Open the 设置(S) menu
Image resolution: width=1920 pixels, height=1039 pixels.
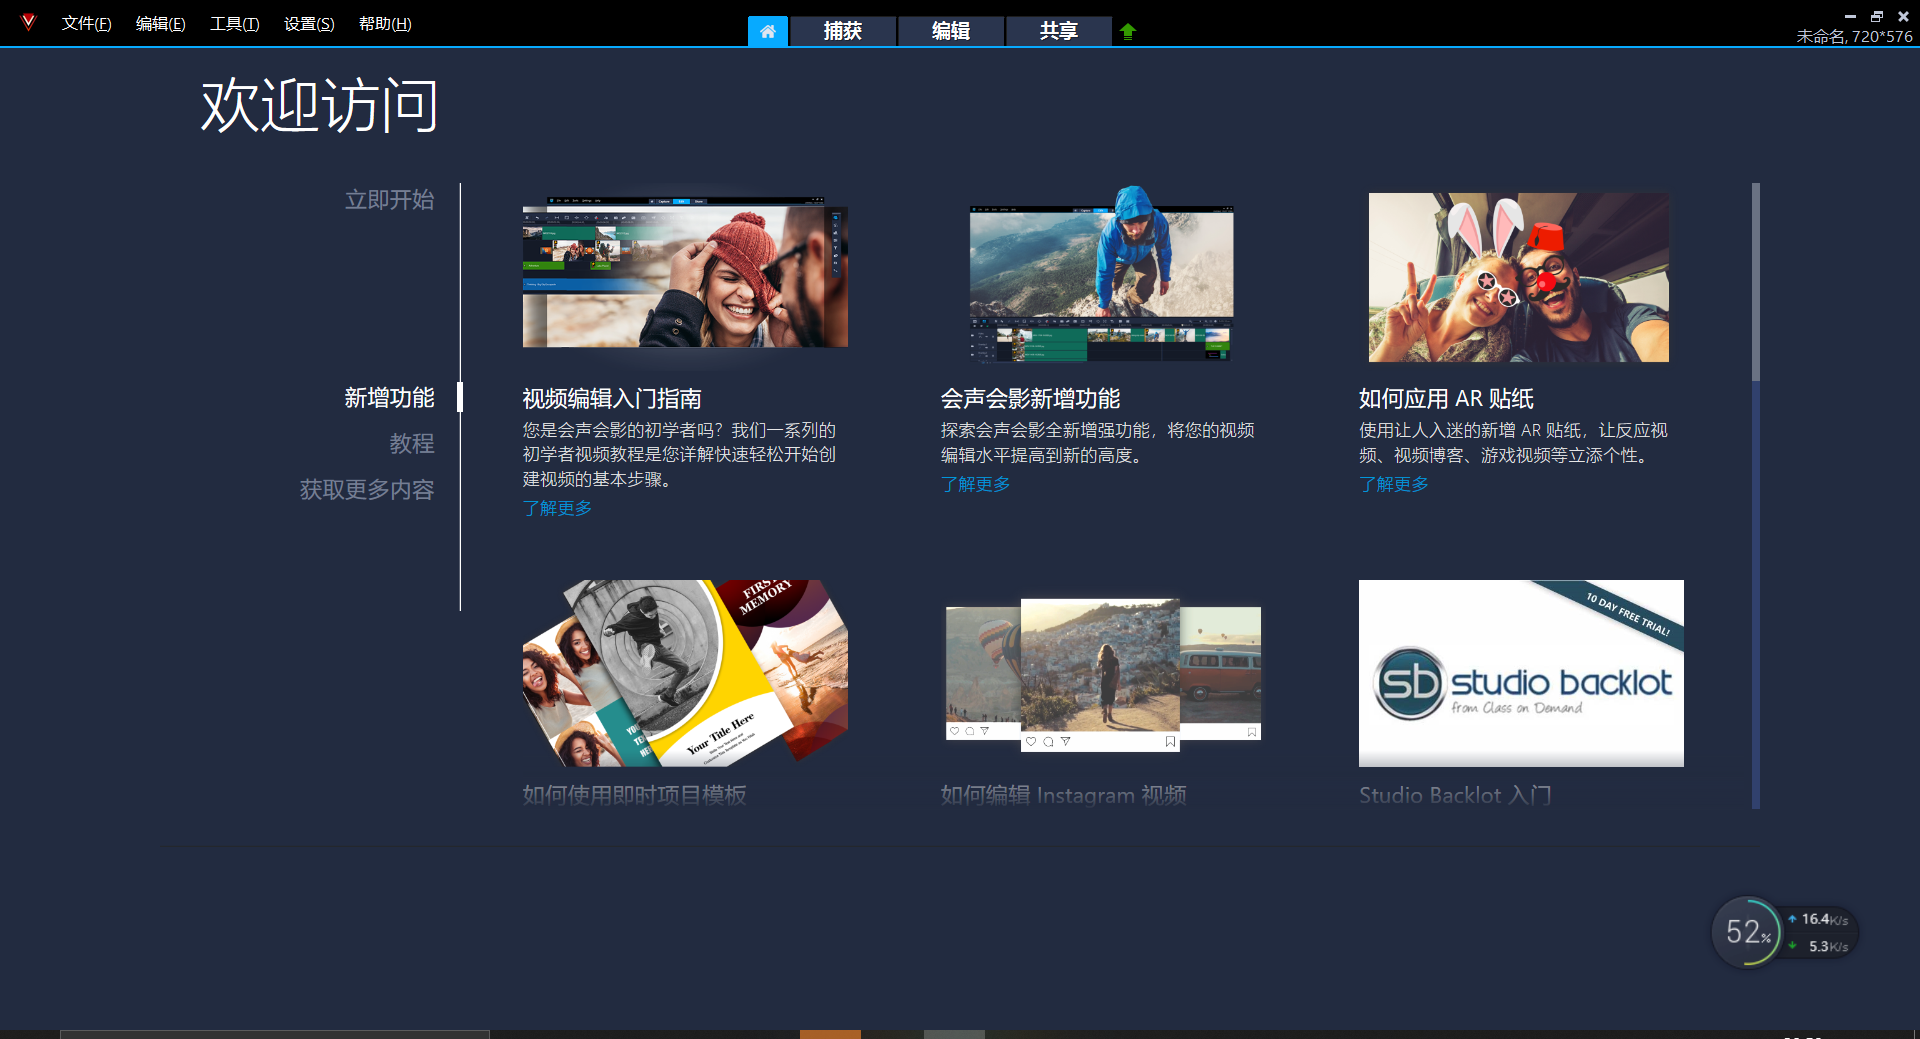(x=309, y=23)
